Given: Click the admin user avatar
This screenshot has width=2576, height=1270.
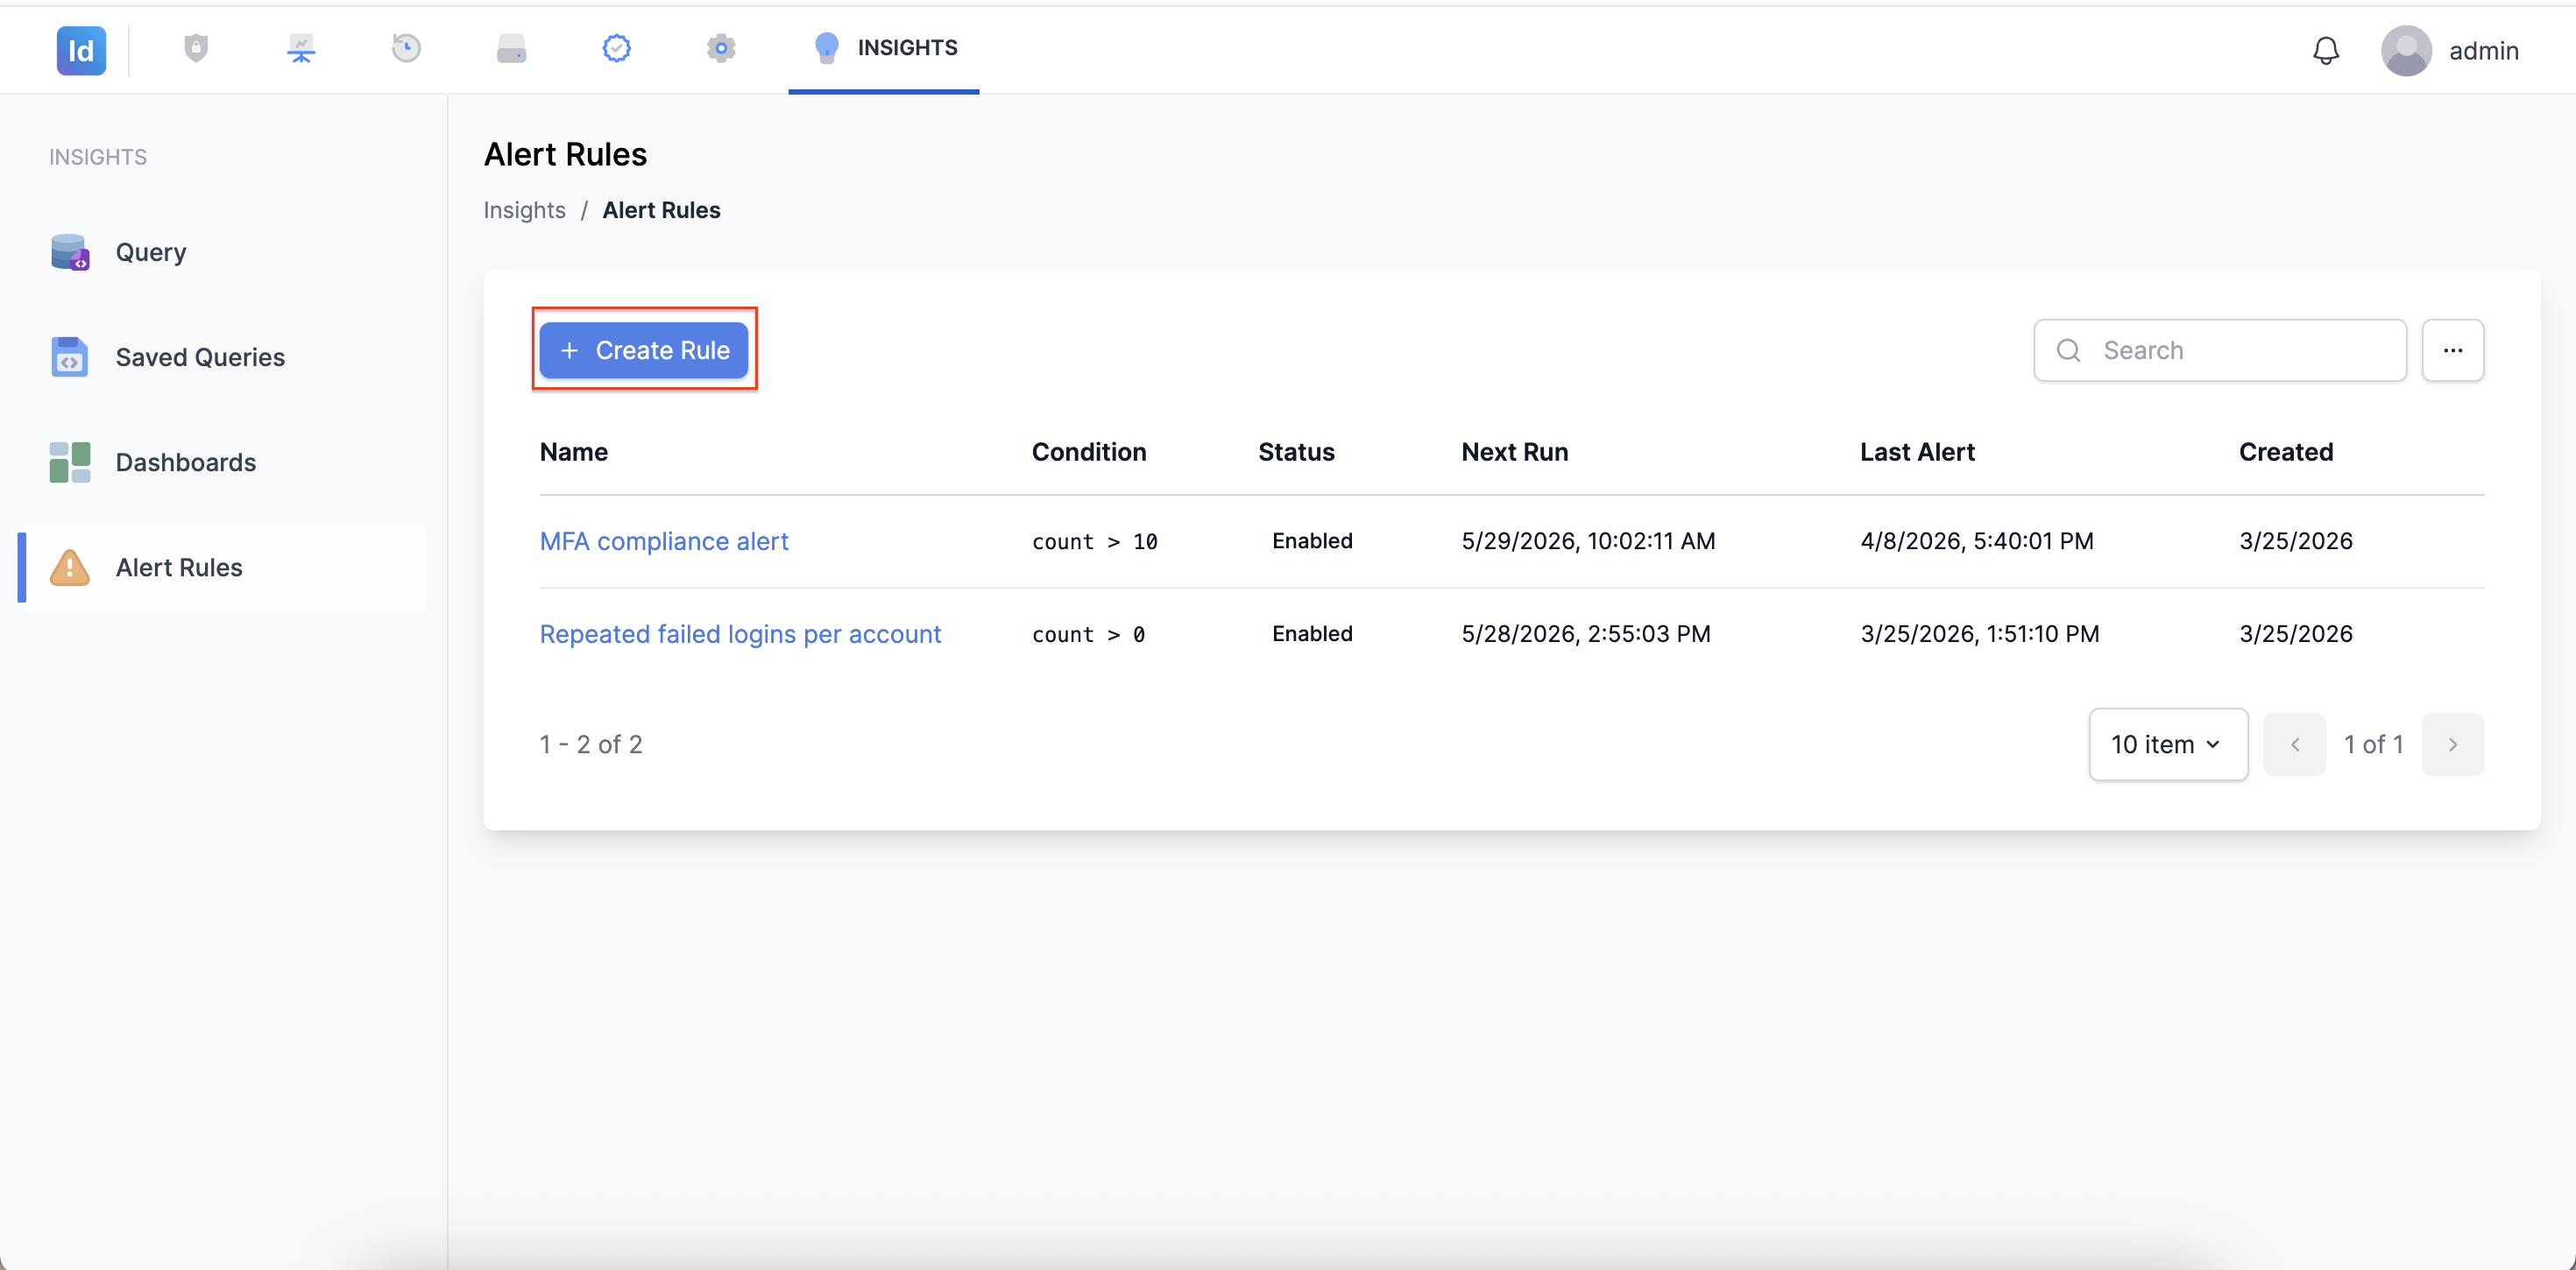Looking at the screenshot, I should [2406, 50].
